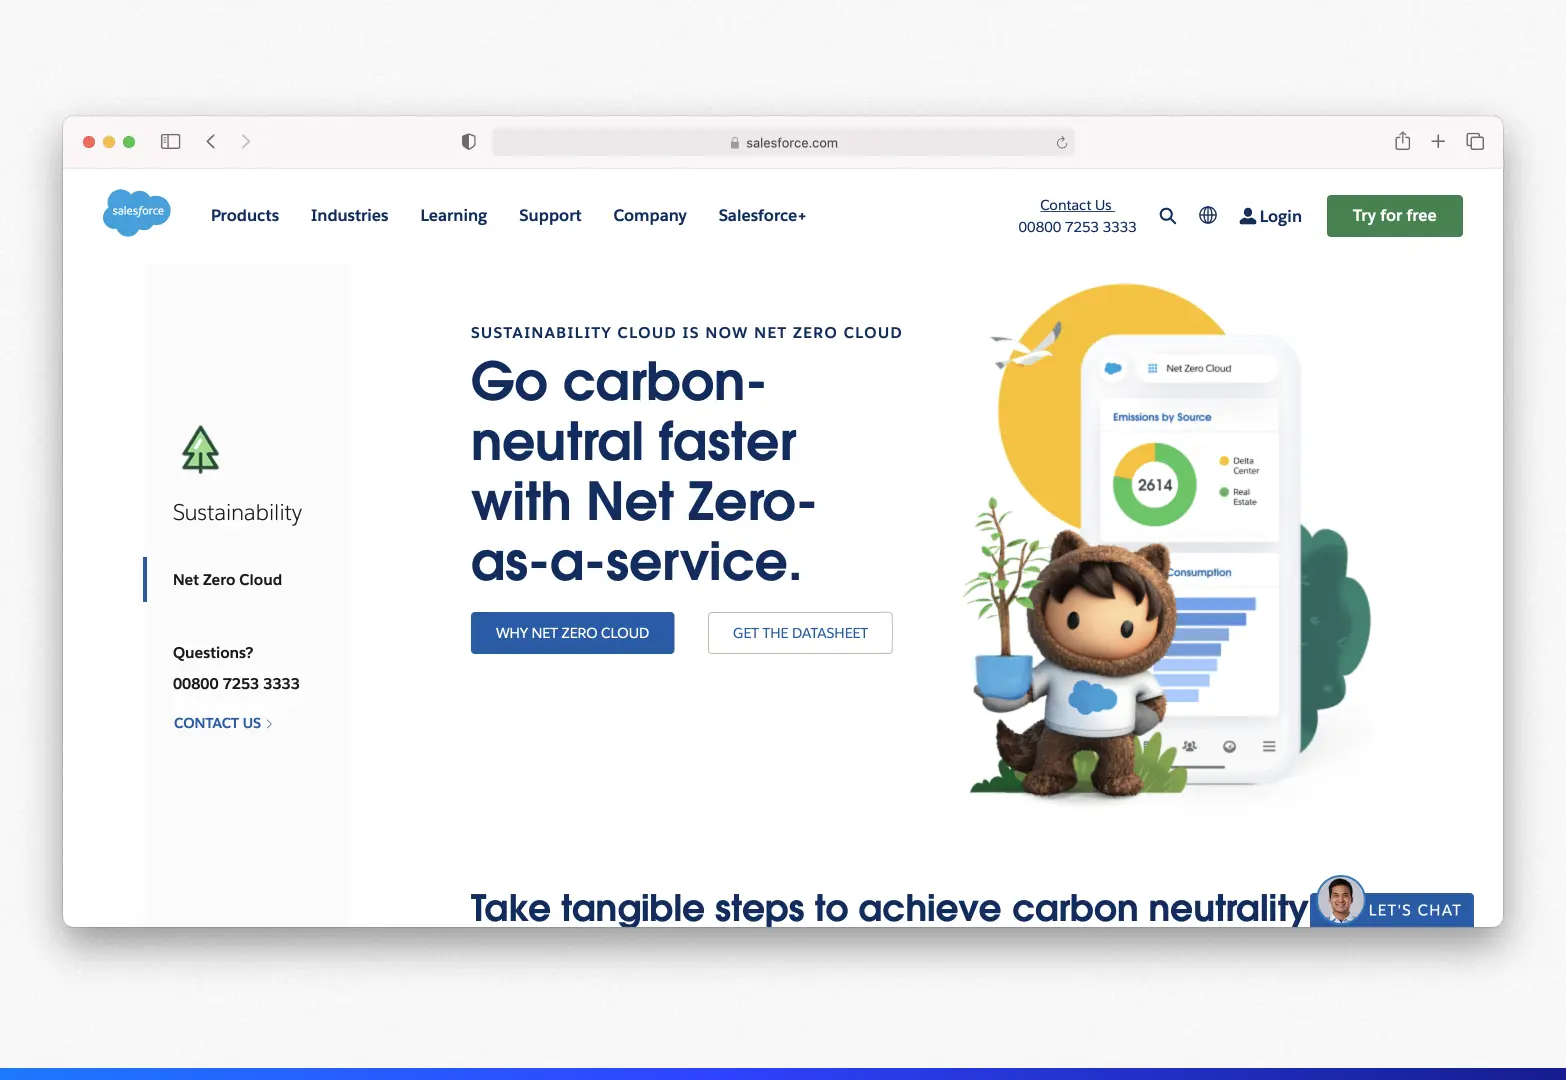The height and width of the screenshot is (1080, 1566).
Task: Open the Products navigation menu
Action: point(244,215)
